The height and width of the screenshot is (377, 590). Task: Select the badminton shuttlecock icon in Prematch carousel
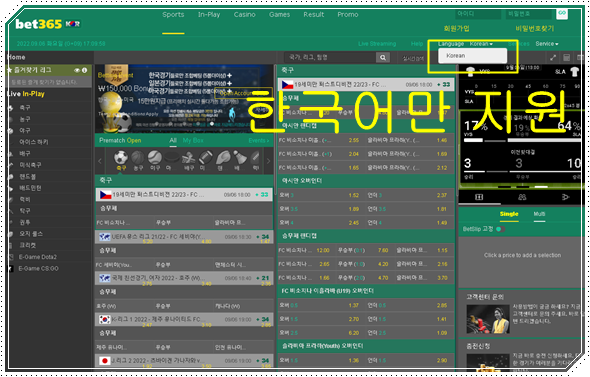point(240,157)
